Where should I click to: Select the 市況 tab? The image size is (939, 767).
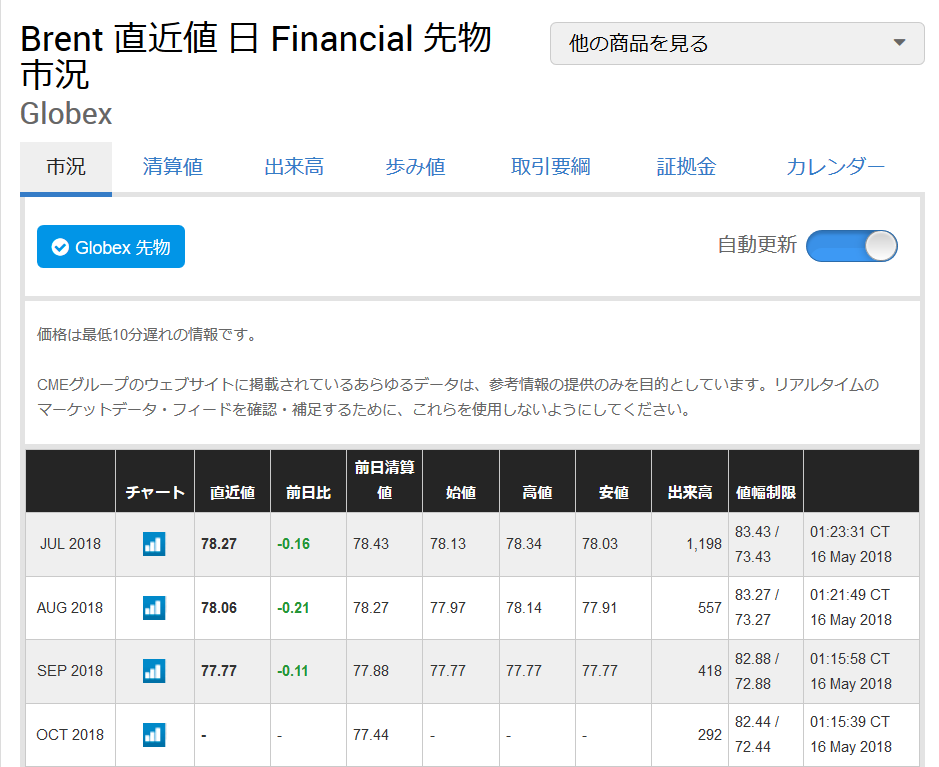pos(66,167)
